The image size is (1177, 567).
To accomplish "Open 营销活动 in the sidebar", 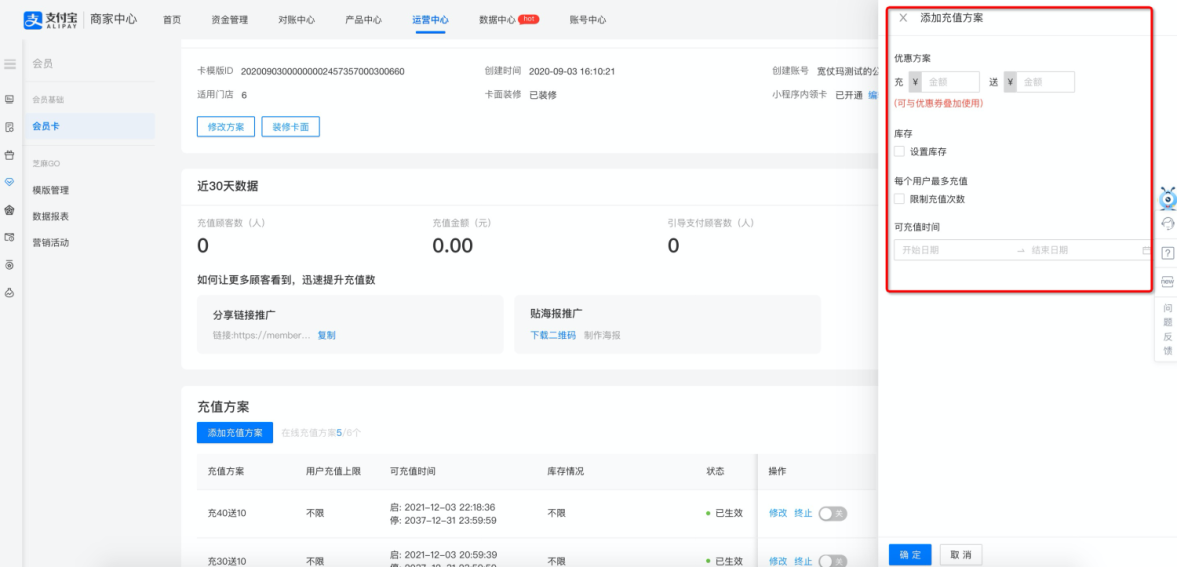I will click(x=51, y=243).
